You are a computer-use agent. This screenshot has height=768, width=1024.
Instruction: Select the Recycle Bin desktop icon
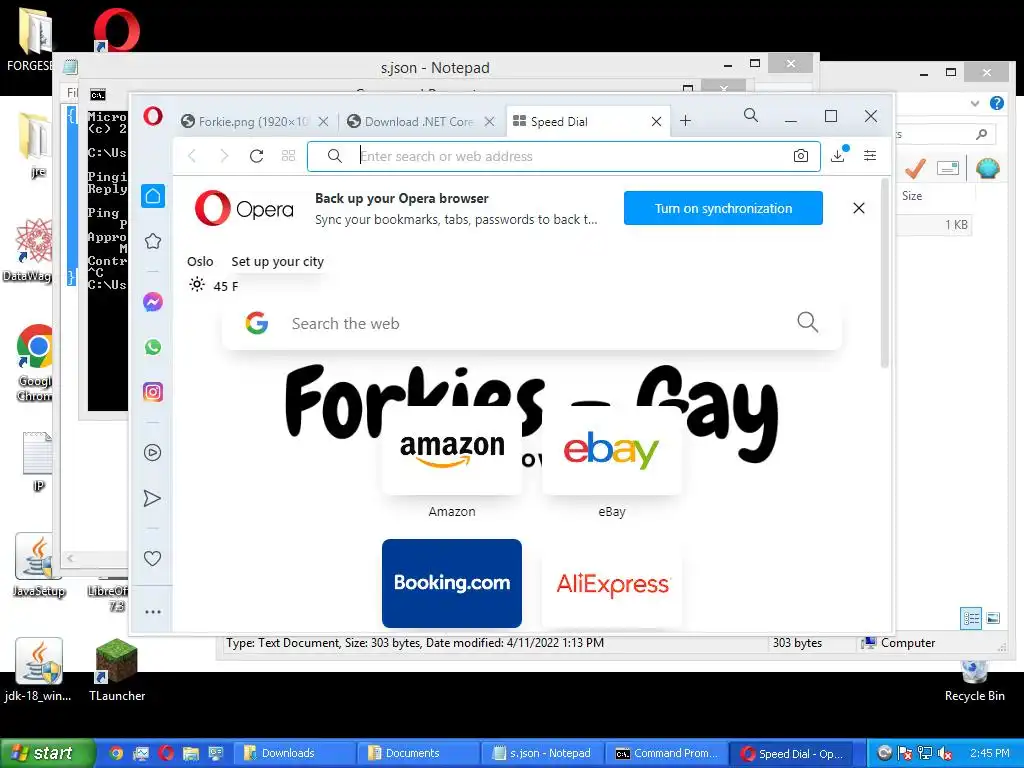pos(974,680)
